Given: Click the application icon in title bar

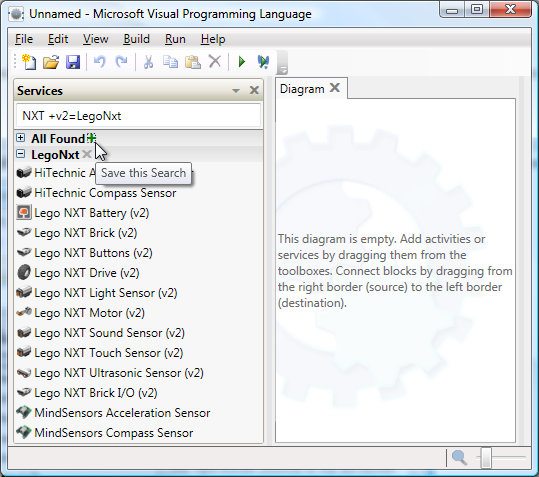Looking at the screenshot, I should click(16, 14).
